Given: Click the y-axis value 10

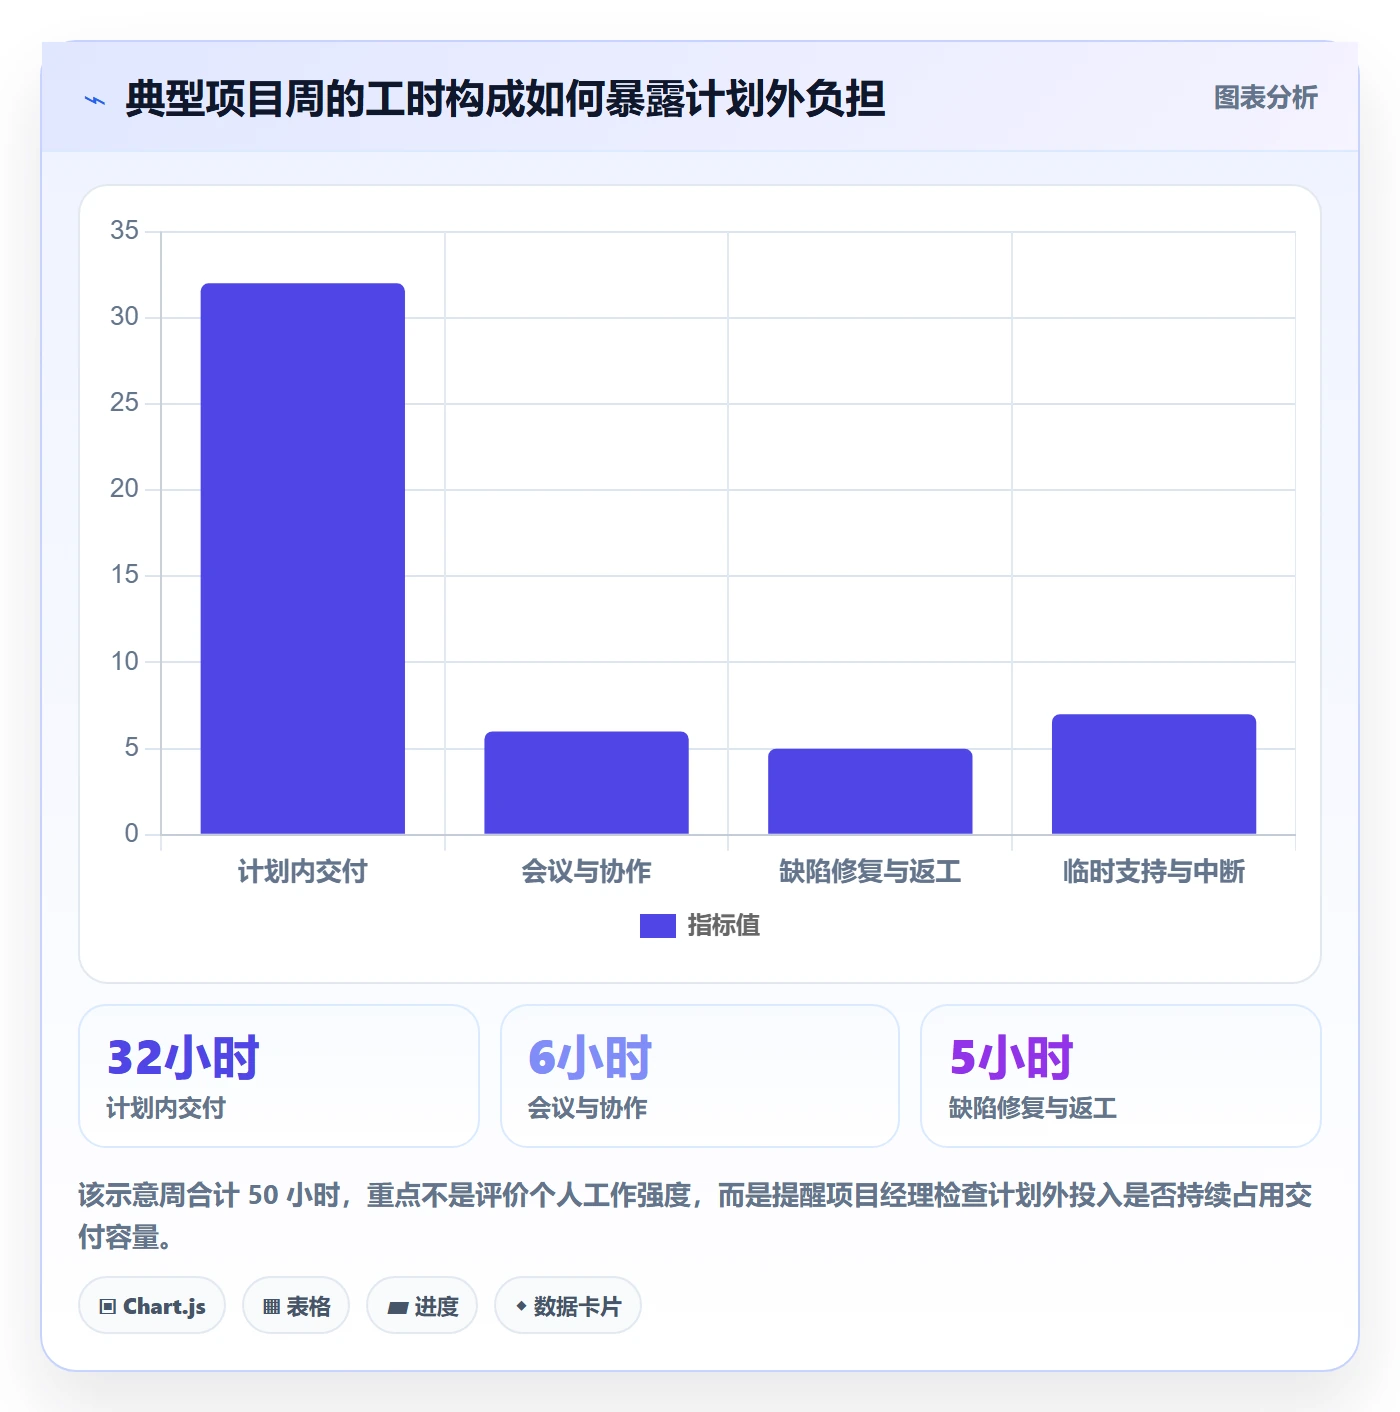Looking at the screenshot, I should [124, 662].
